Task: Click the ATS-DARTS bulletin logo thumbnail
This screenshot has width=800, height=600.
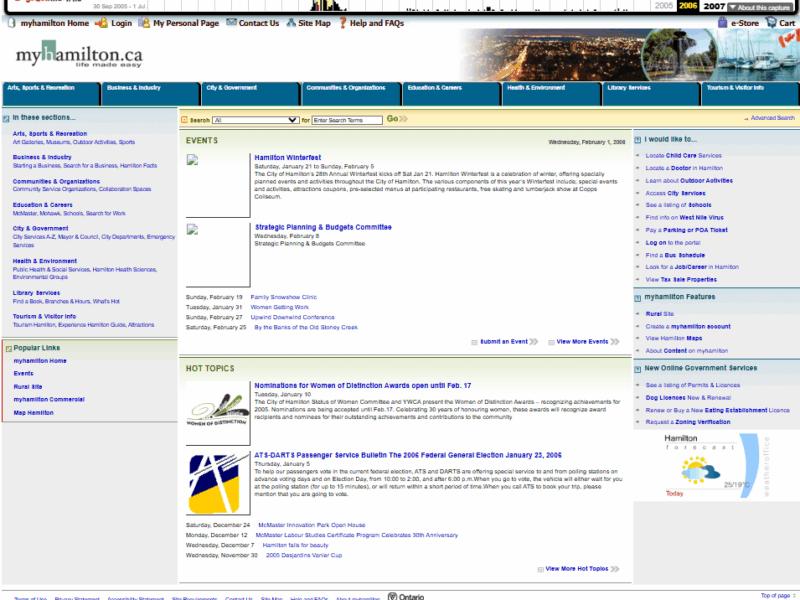Action: 217,483
